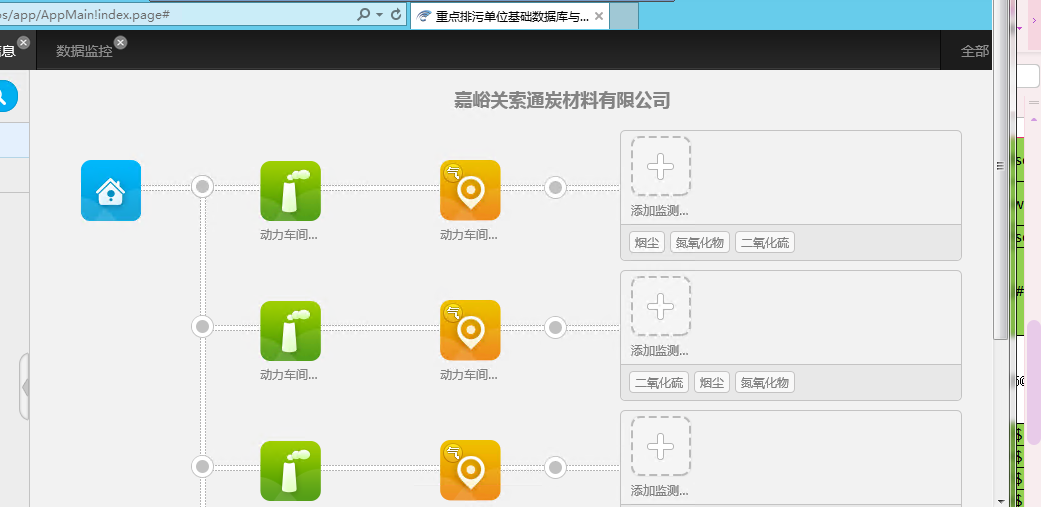This screenshot has width=1041, height=507.
Task: Click the 全部 menu at the top right
Action: (x=975, y=51)
